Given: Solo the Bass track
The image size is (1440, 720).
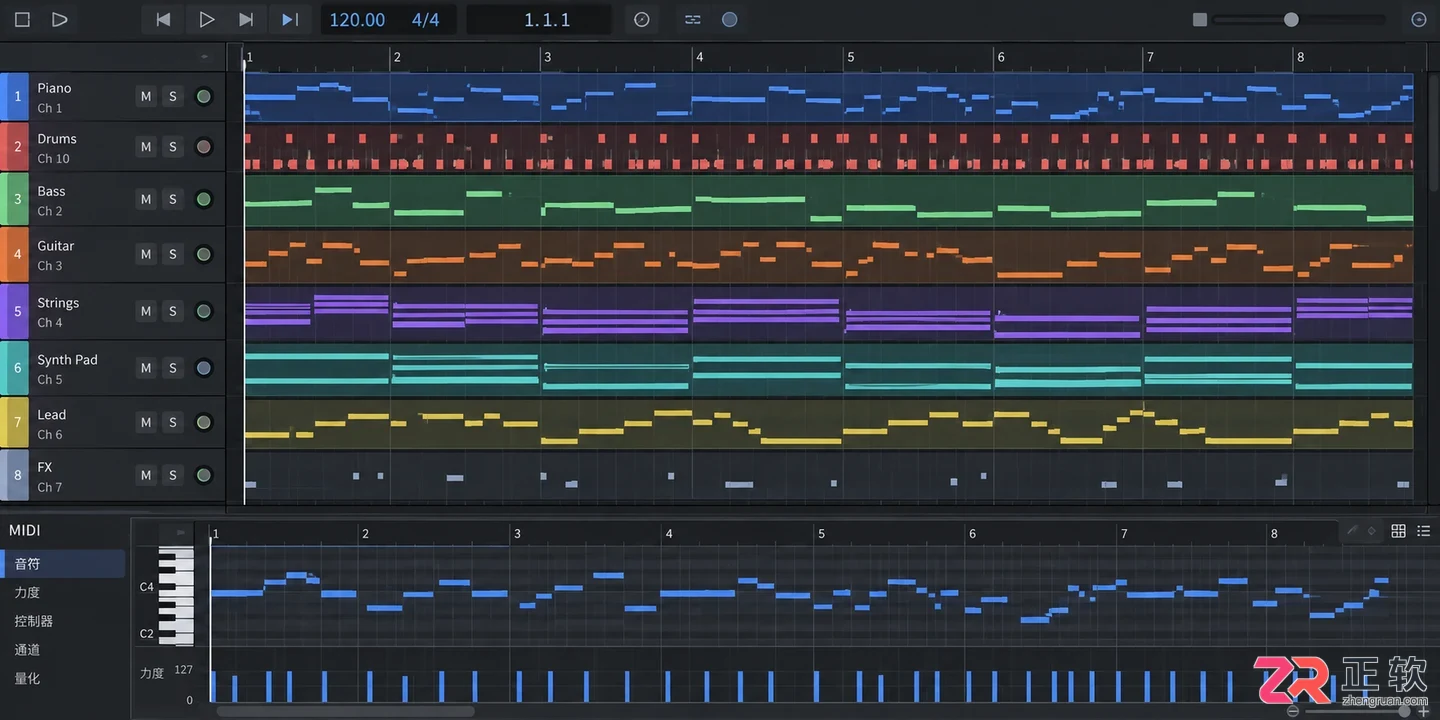Looking at the screenshot, I should tap(173, 199).
